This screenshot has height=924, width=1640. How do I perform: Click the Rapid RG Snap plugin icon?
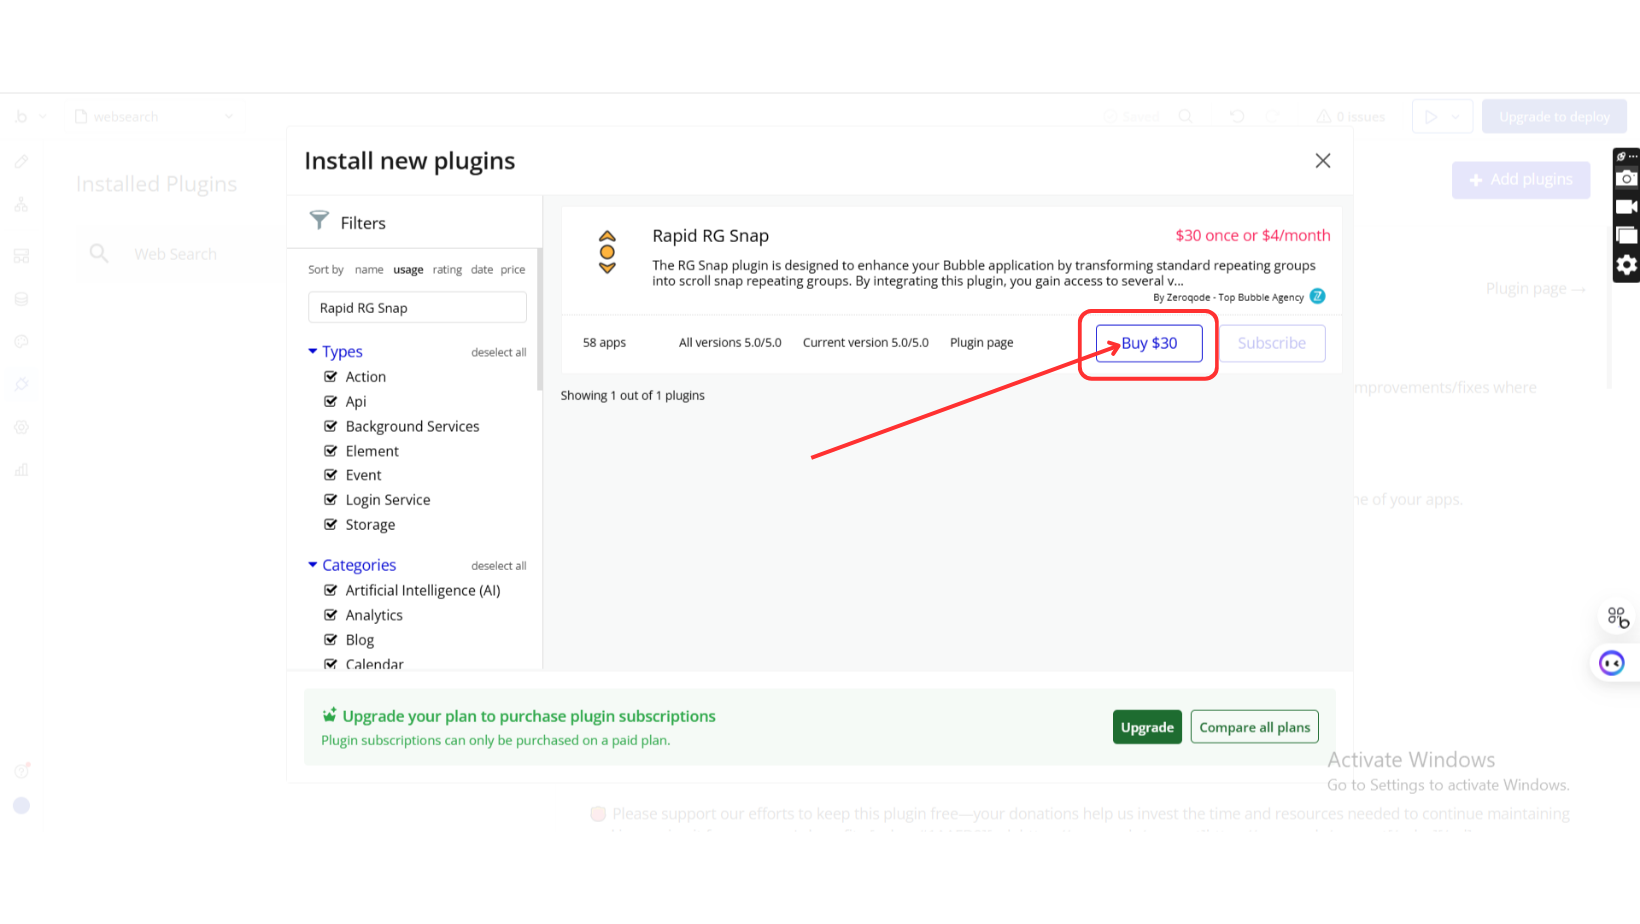pyautogui.click(x=607, y=252)
